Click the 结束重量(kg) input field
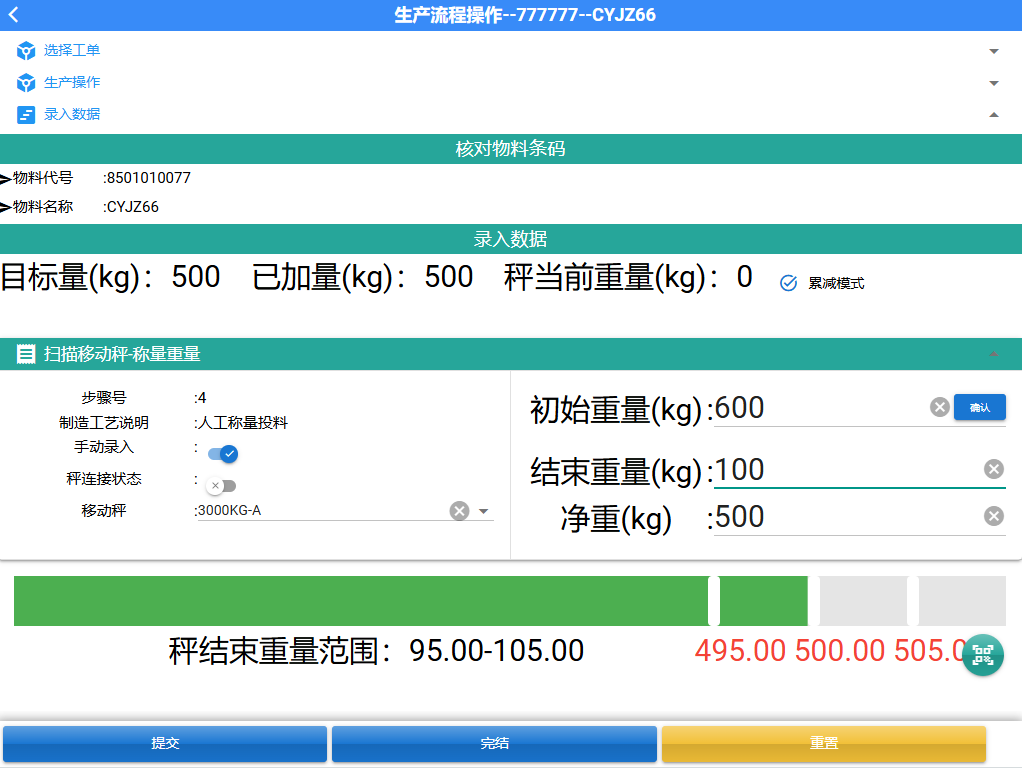 pyautogui.click(x=847, y=470)
